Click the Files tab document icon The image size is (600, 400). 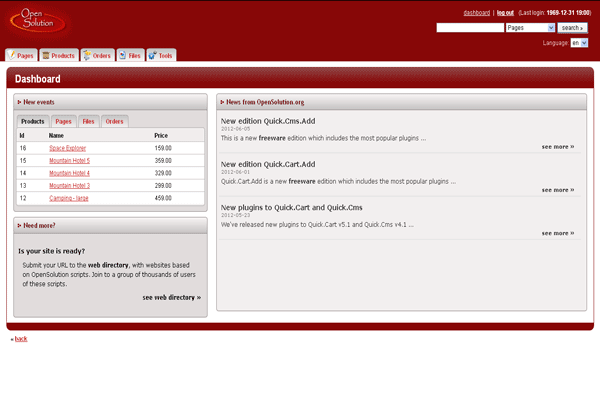(x=122, y=56)
